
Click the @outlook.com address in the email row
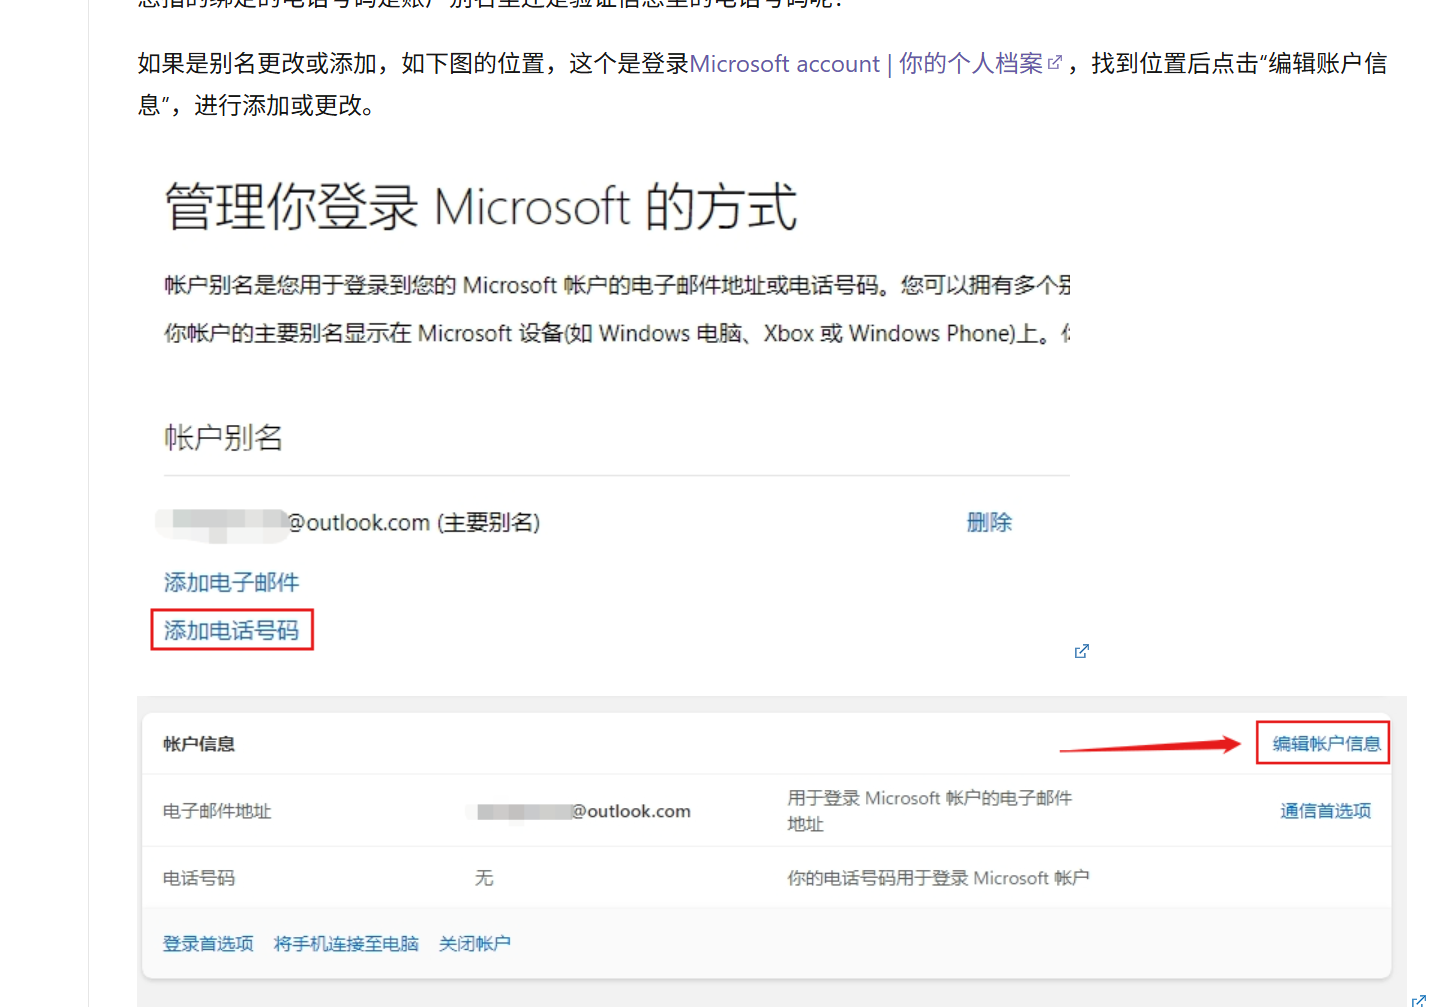pos(631,811)
